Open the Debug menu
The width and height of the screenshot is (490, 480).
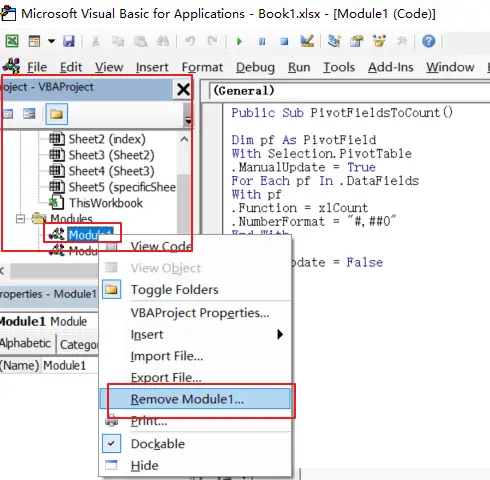point(255,67)
